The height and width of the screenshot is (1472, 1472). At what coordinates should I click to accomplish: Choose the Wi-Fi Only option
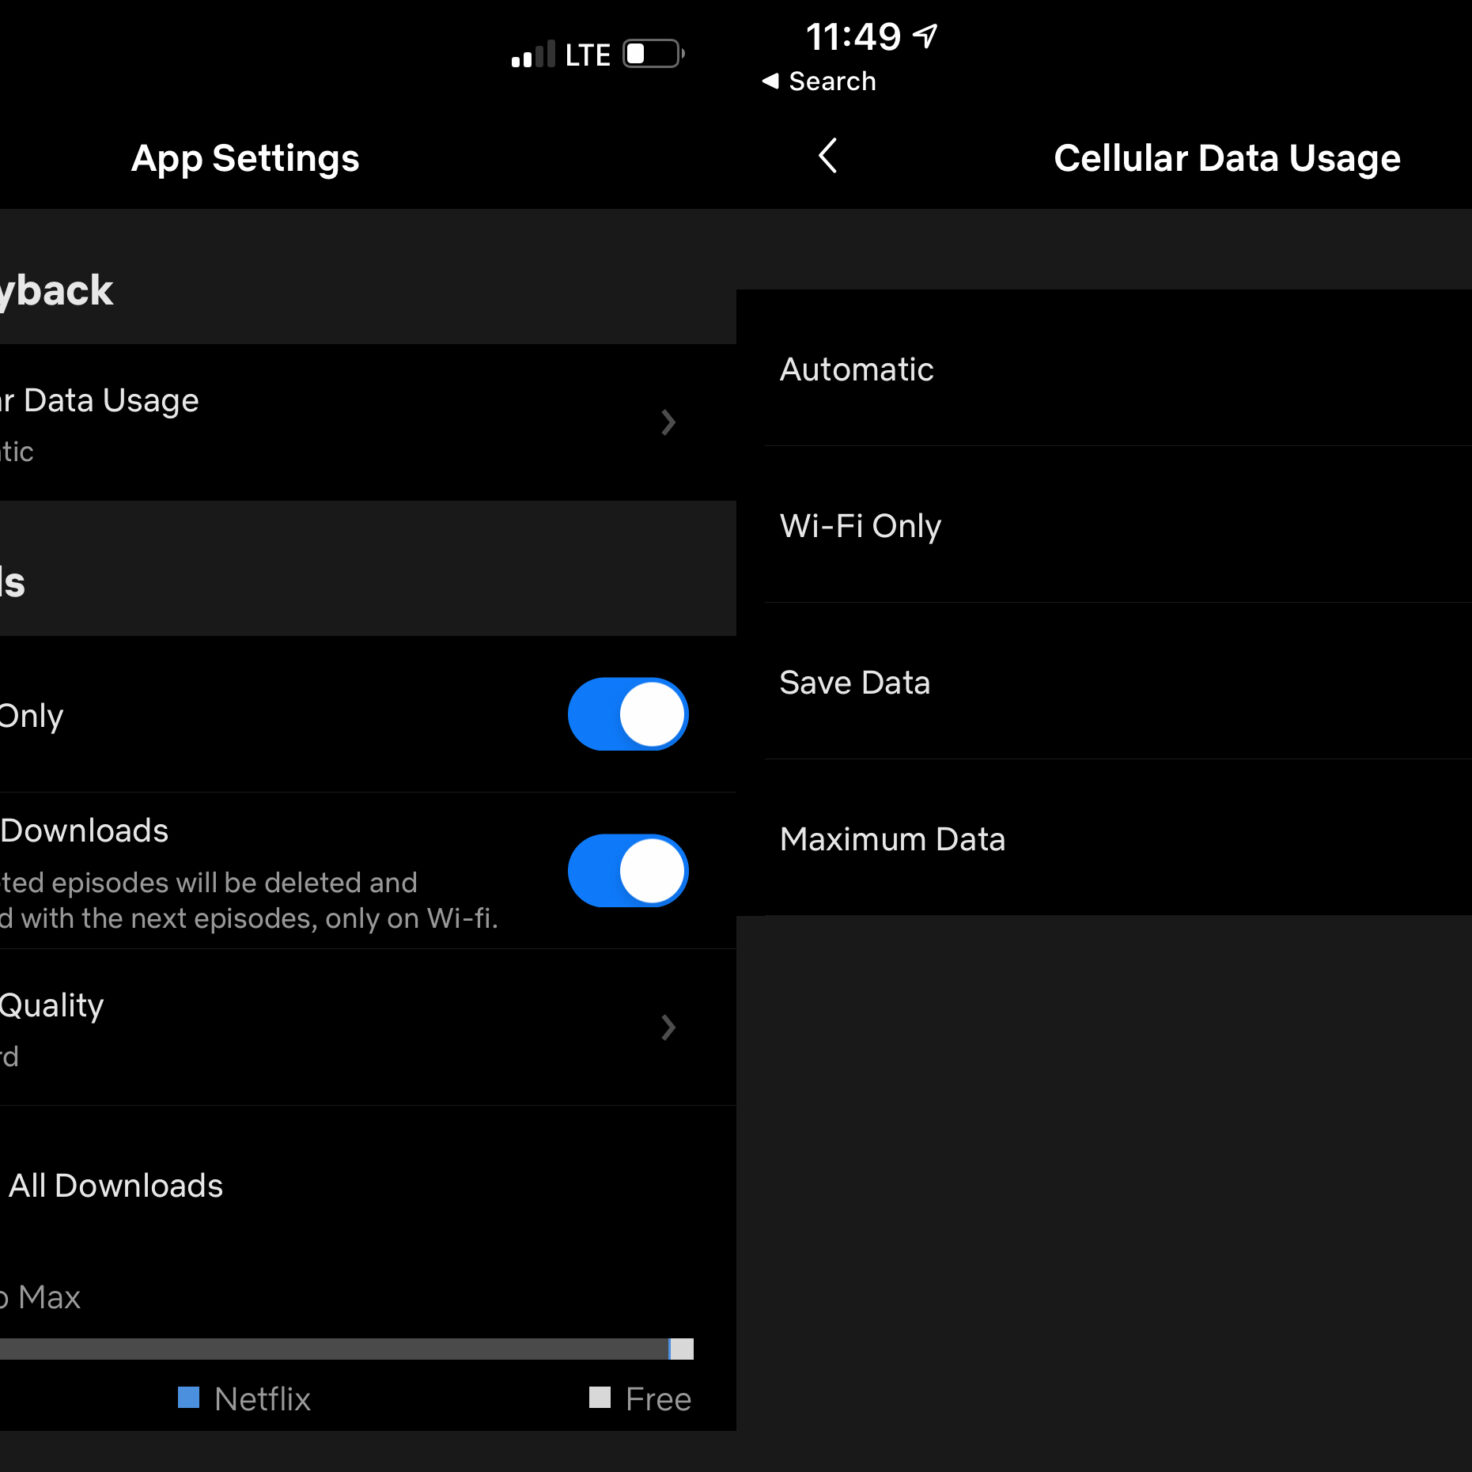[1104, 525]
